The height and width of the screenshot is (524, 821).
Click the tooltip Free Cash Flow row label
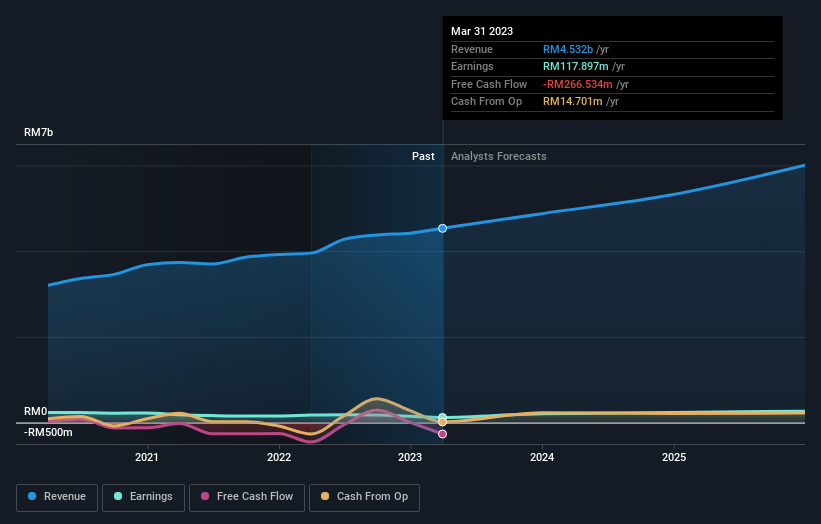(x=489, y=84)
